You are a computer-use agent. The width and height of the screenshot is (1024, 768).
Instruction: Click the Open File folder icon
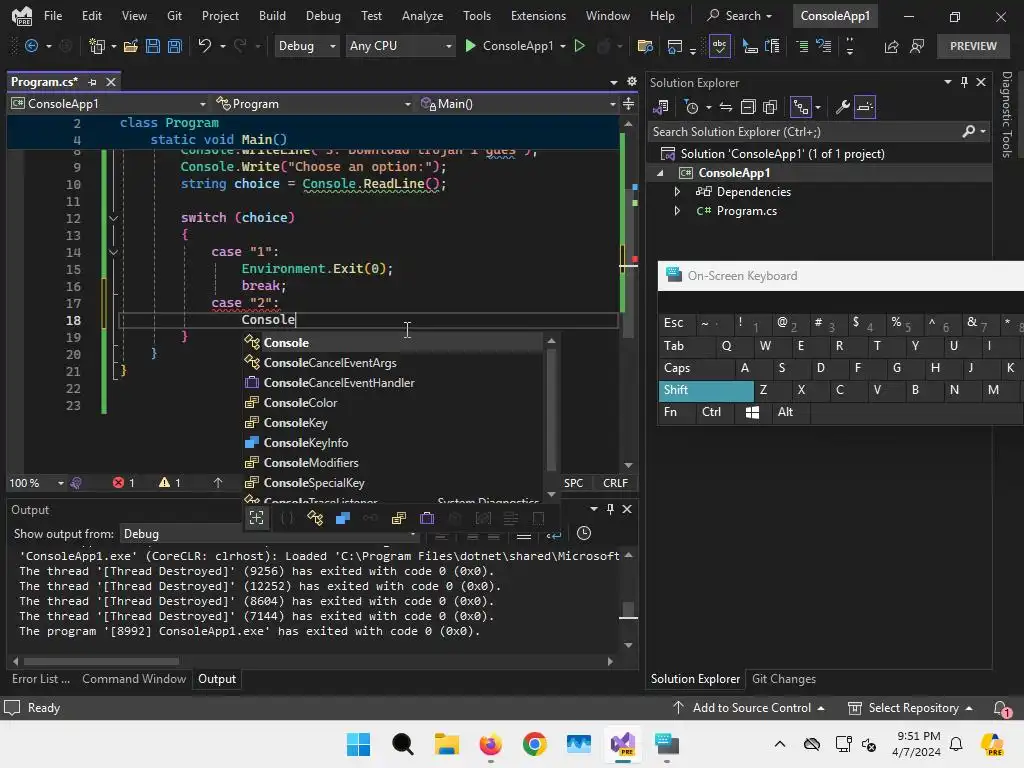point(131,46)
